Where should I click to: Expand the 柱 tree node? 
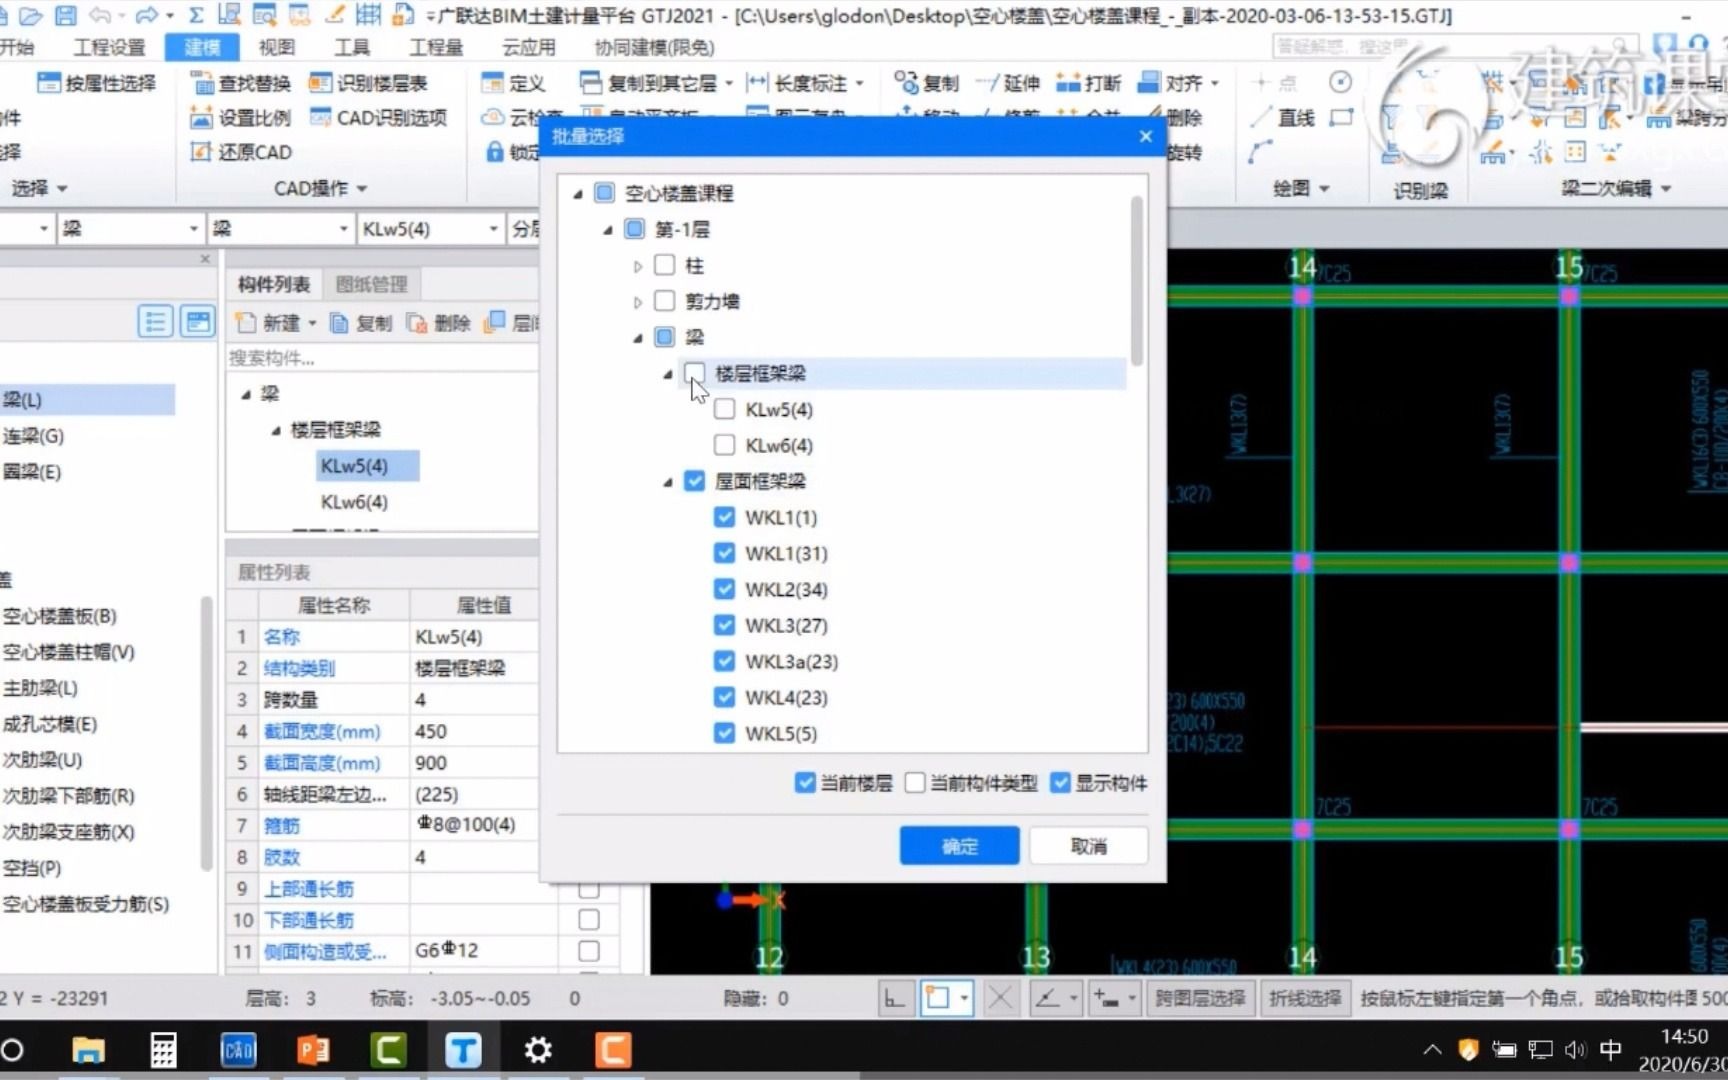coord(638,266)
